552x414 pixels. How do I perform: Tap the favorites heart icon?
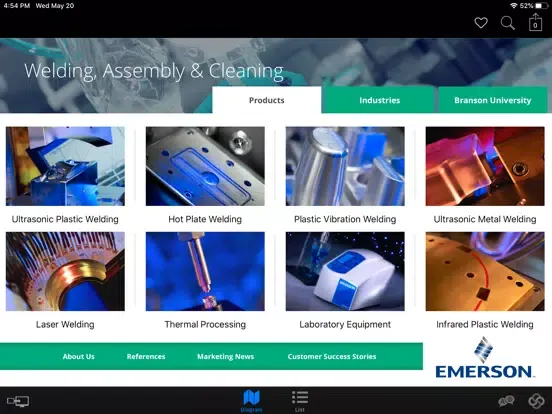(481, 23)
